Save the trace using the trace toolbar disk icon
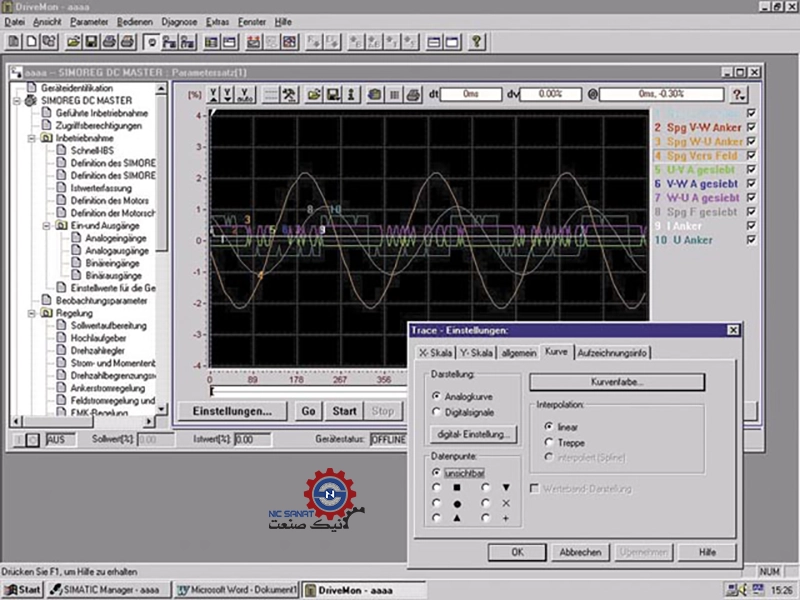The height and width of the screenshot is (600, 800). point(332,95)
